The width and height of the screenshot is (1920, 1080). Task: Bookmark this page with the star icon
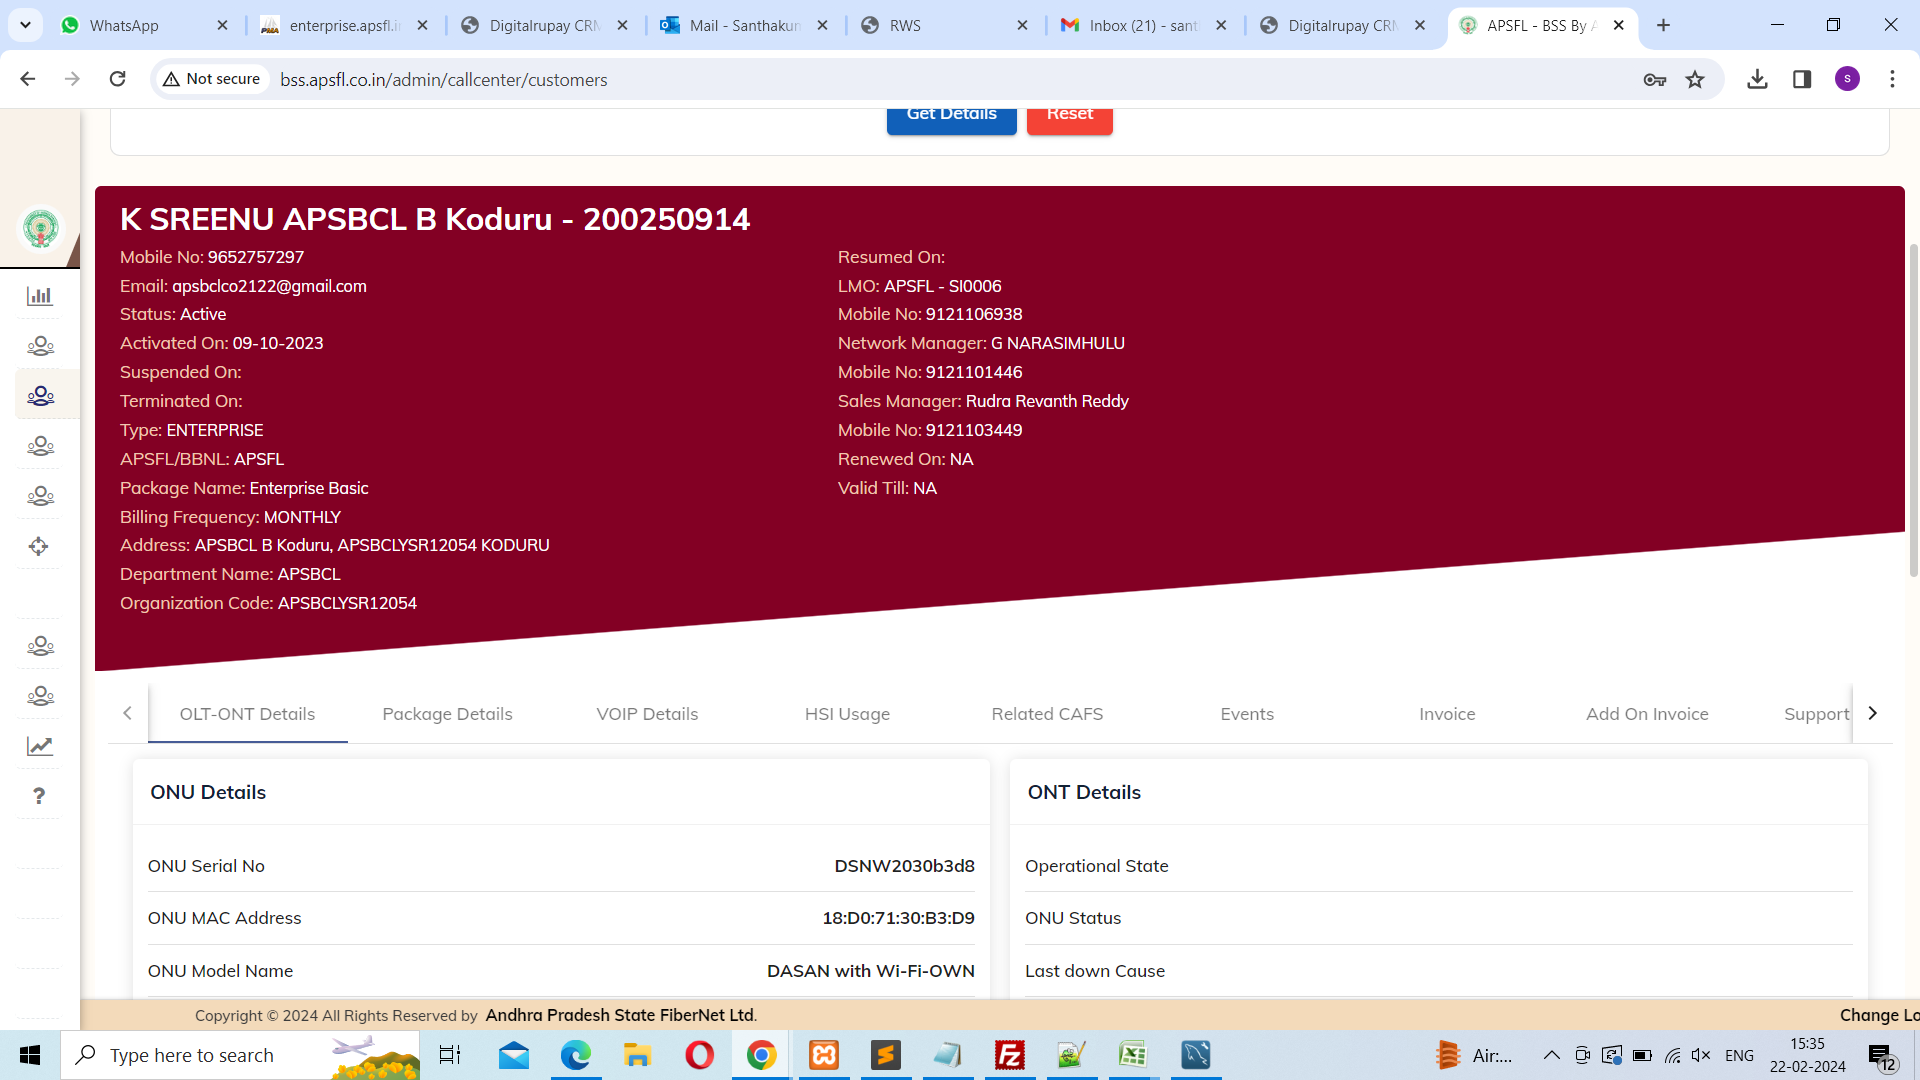1695,79
